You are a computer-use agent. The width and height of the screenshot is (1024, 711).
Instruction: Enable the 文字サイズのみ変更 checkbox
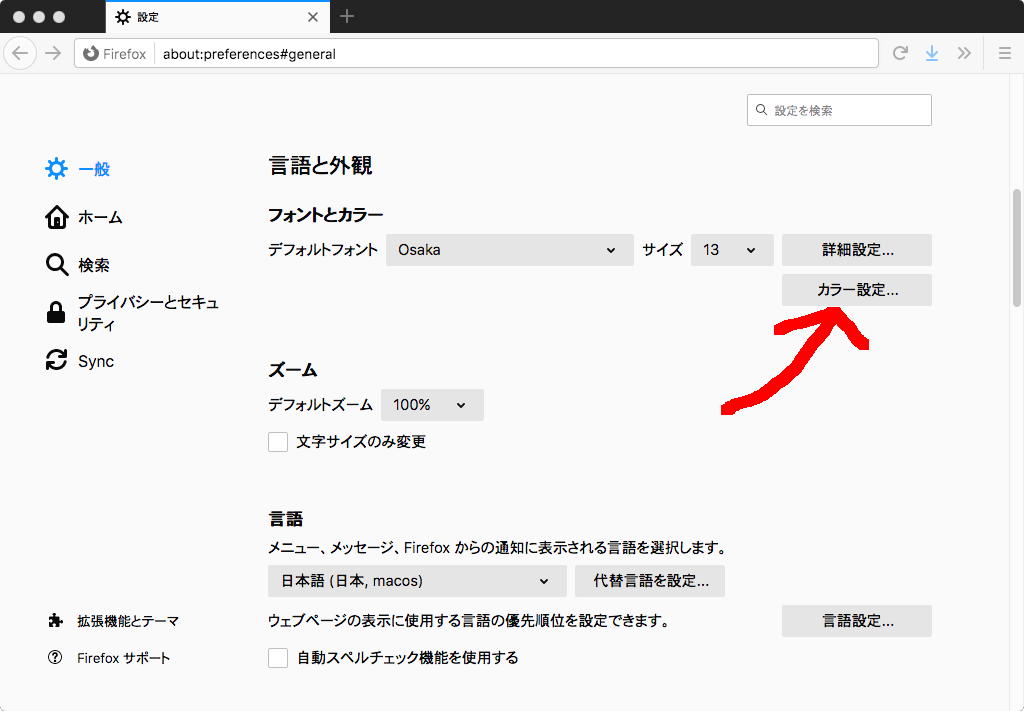(x=278, y=442)
